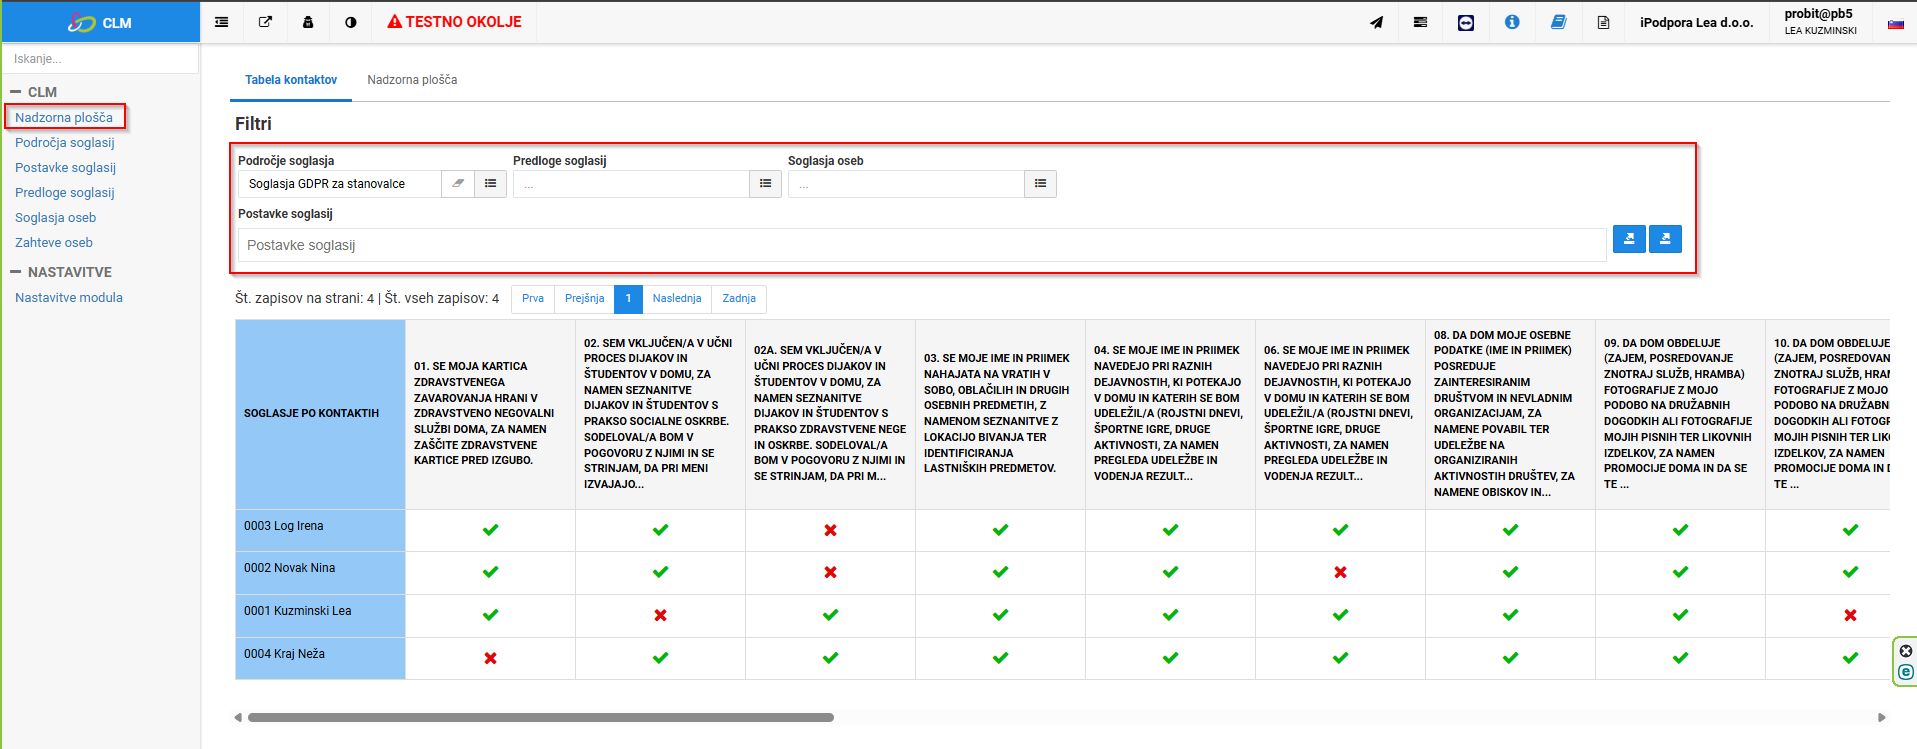Go to Postavke soglasij in the sidebar
The width and height of the screenshot is (1917, 749).
65,168
